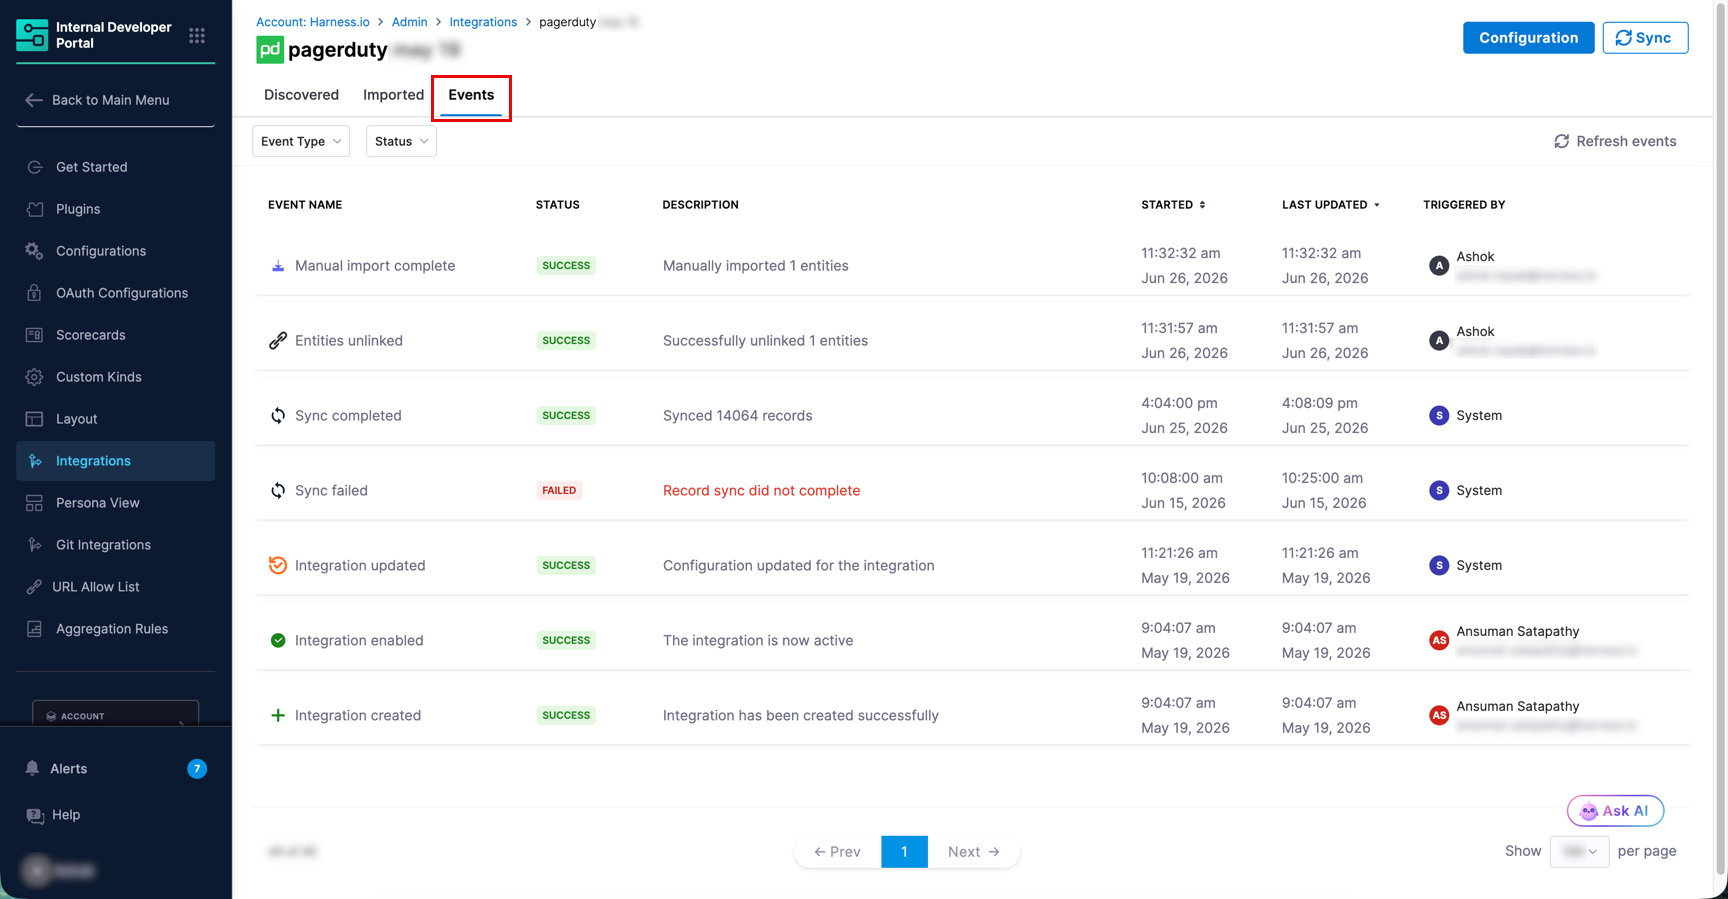Screen dimensions: 1728x899
Task: Click the Manual import complete icon
Action: point(278,265)
